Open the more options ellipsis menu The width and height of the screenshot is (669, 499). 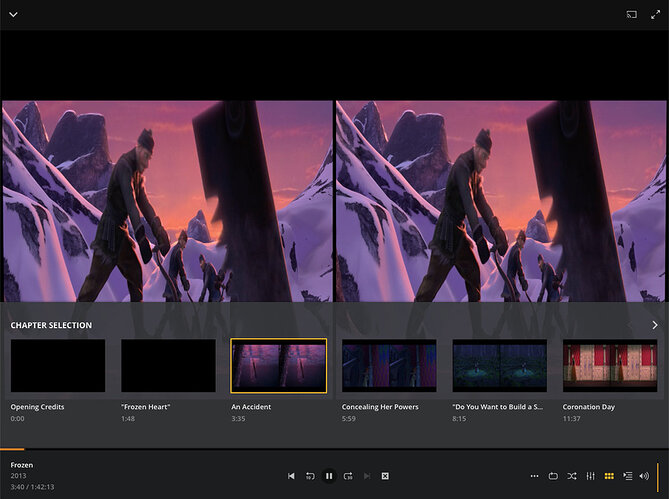click(534, 476)
